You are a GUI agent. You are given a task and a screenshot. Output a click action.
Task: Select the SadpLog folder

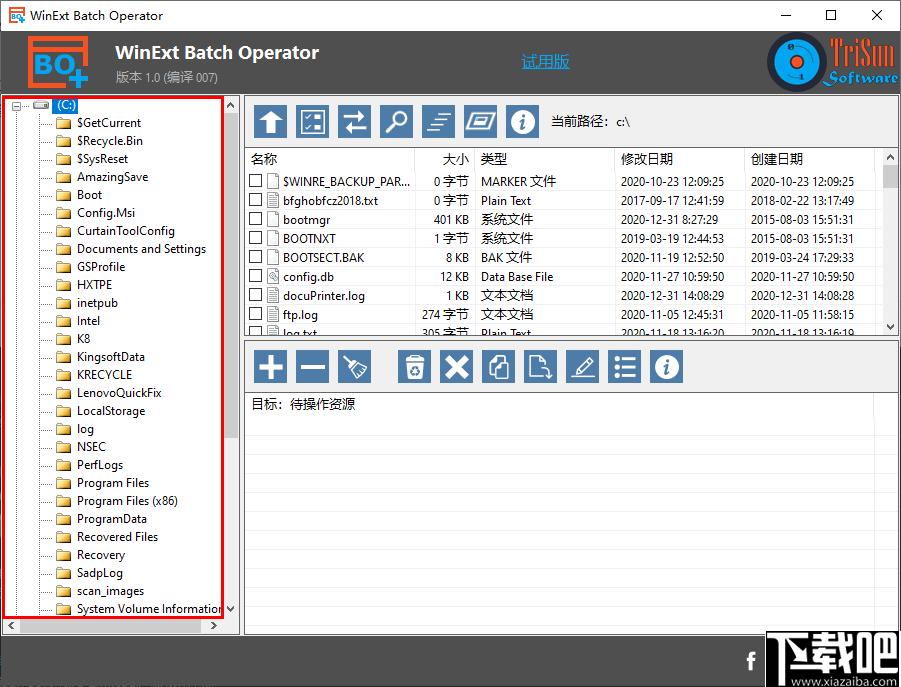click(99, 573)
